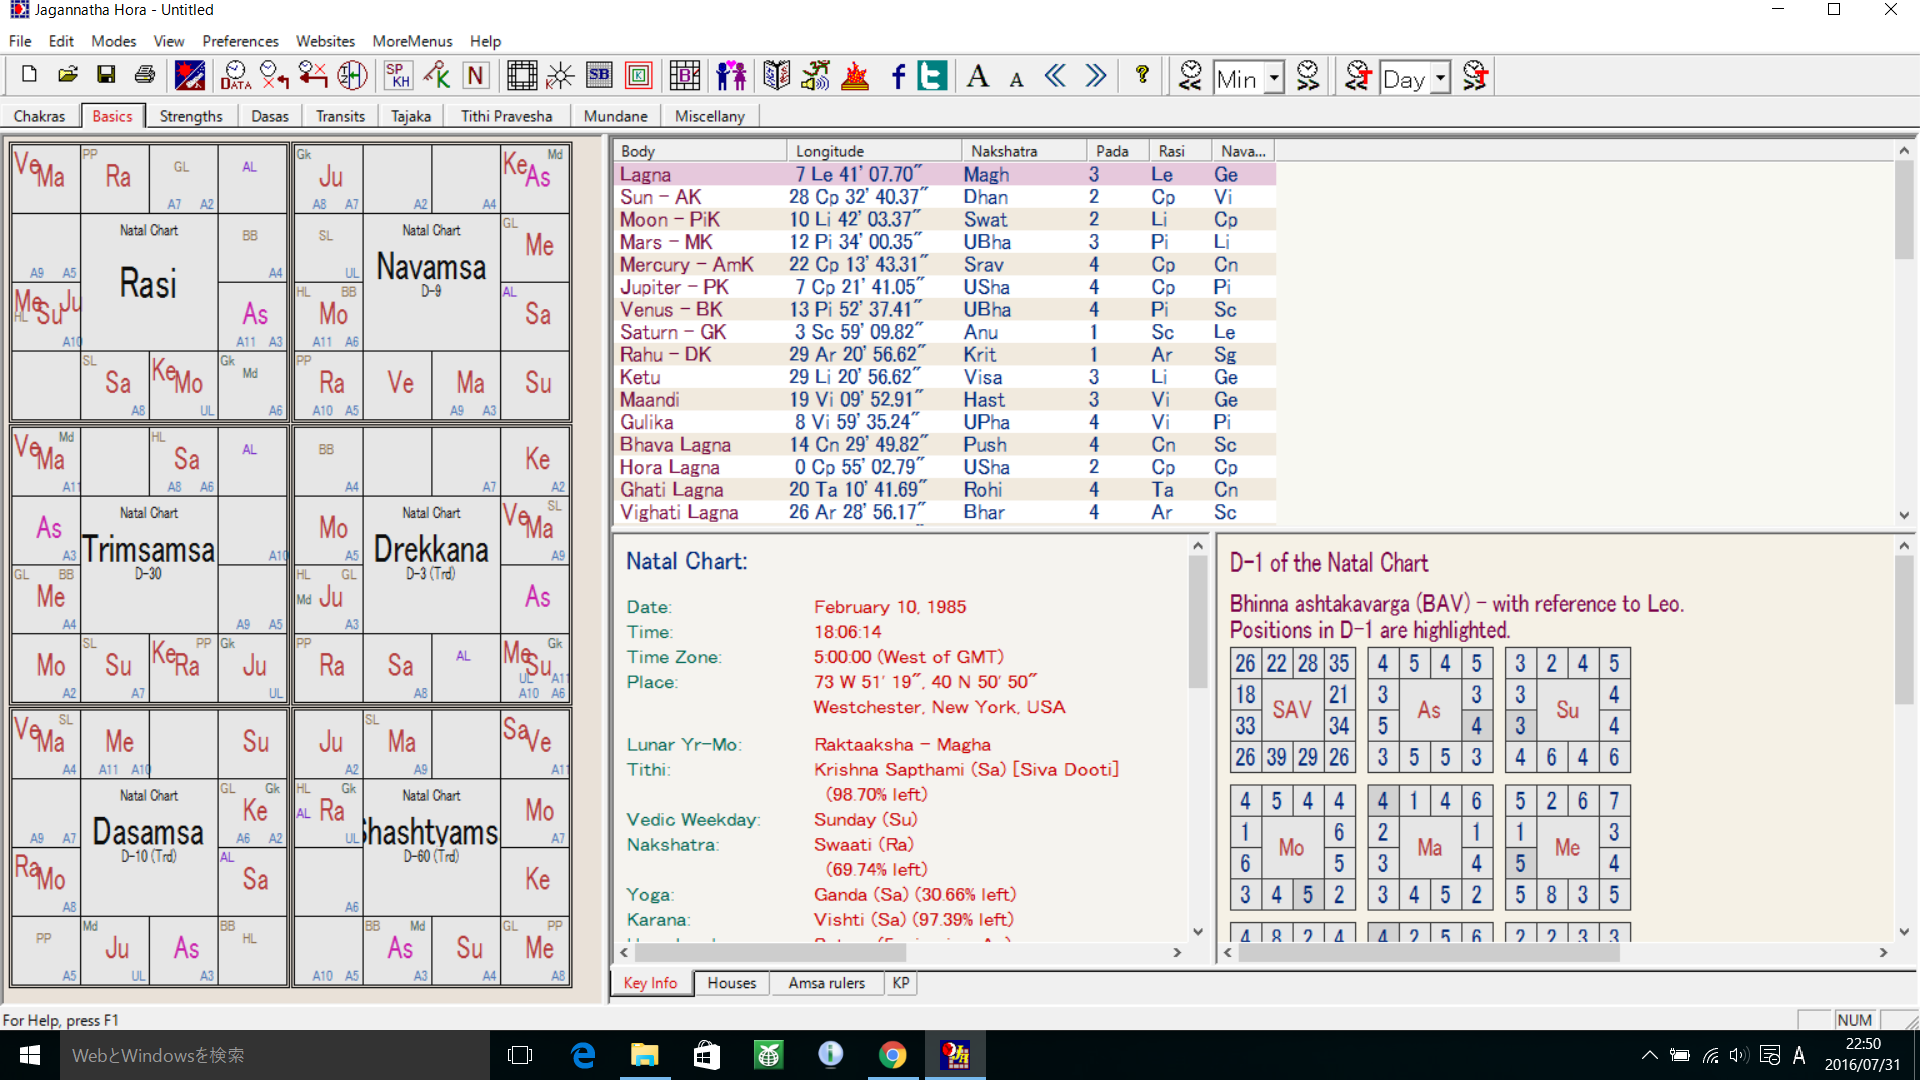Open the Day transit-step dropdown
The width and height of the screenshot is (1920, 1080).
pos(1440,78)
